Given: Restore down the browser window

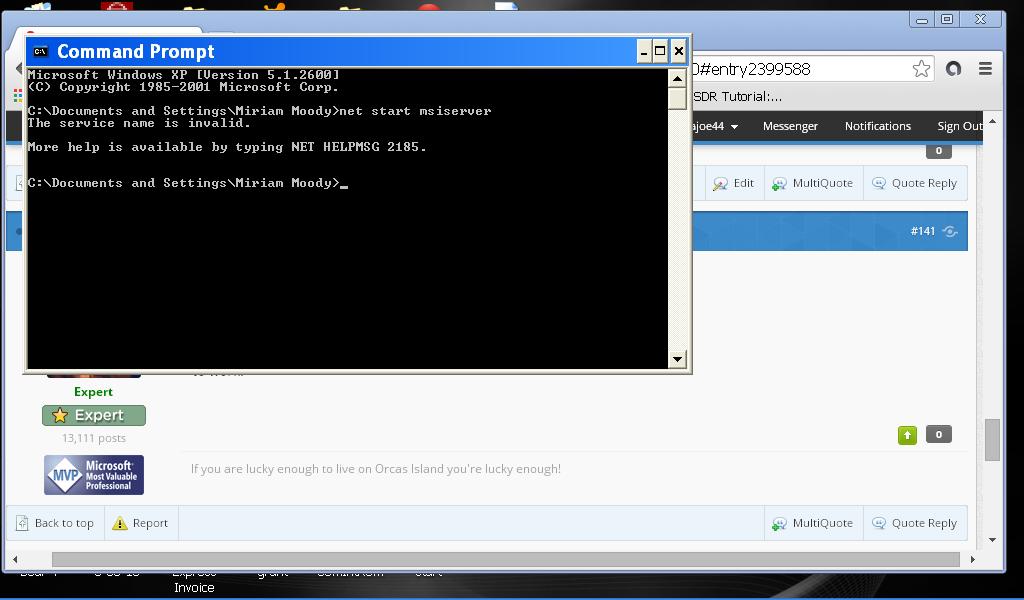Looking at the screenshot, I should [947, 20].
